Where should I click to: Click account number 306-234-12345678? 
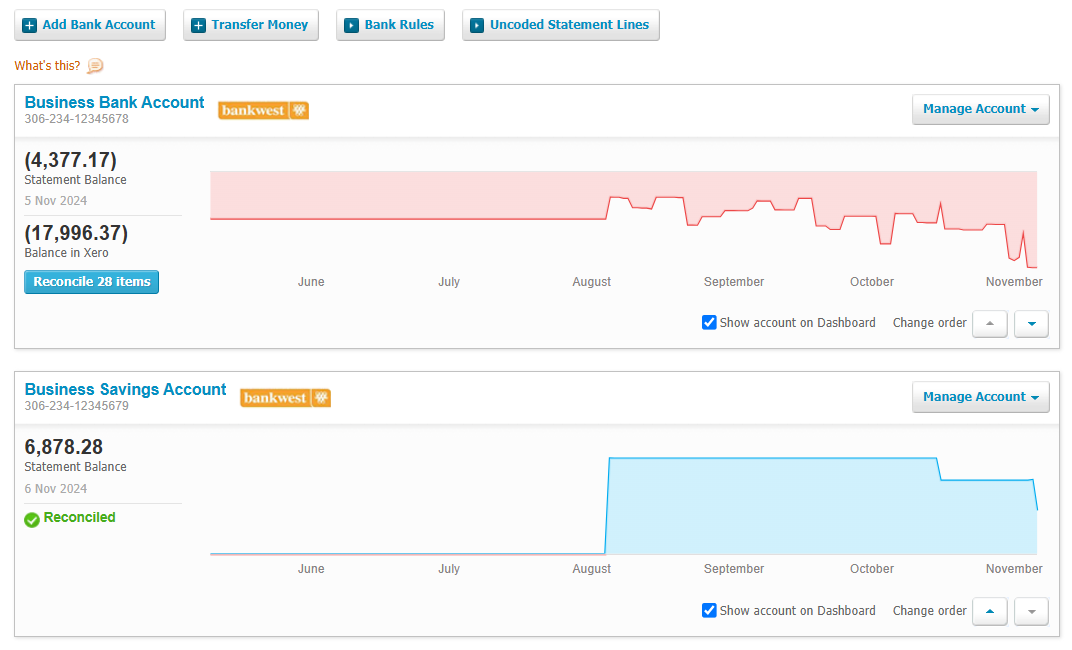point(77,119)
